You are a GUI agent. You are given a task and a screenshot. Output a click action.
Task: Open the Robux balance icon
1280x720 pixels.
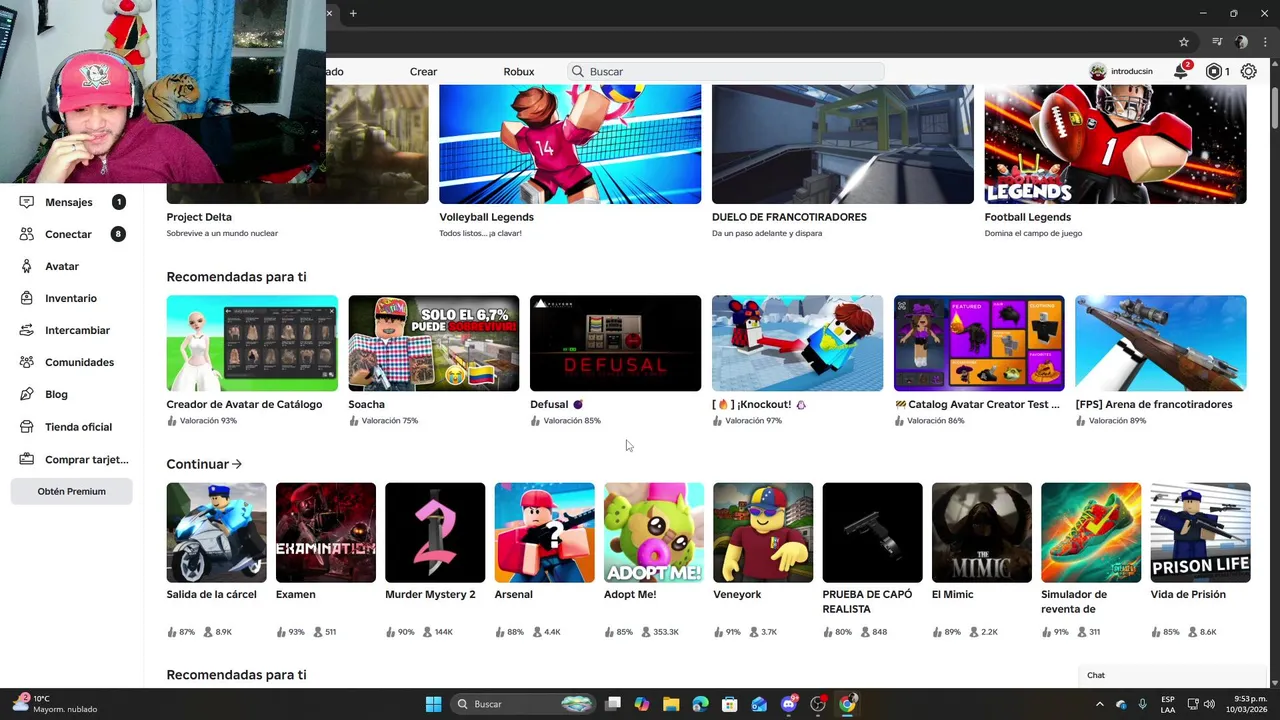[x=1214, y=72]
